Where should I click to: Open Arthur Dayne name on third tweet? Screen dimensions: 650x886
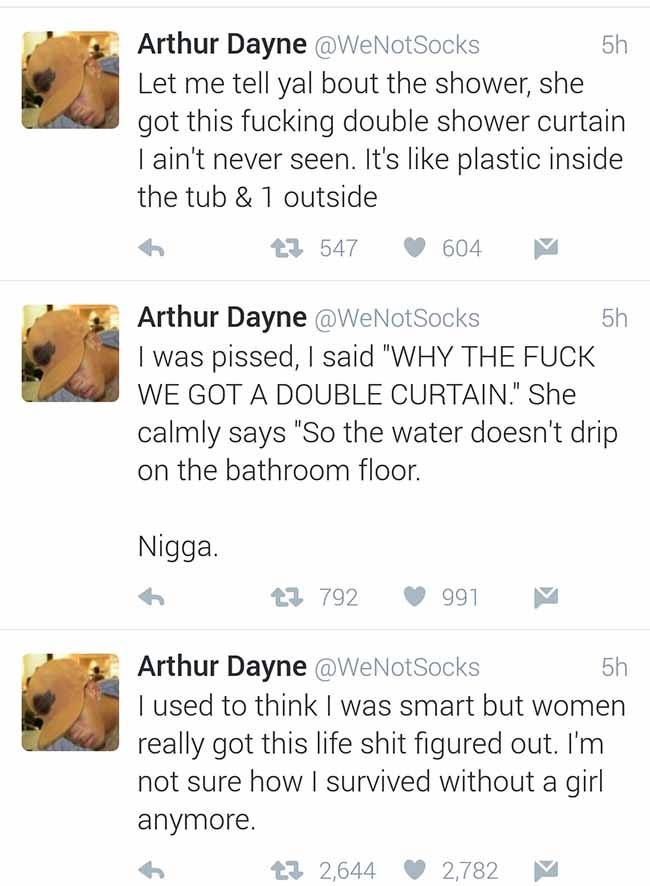222,667
